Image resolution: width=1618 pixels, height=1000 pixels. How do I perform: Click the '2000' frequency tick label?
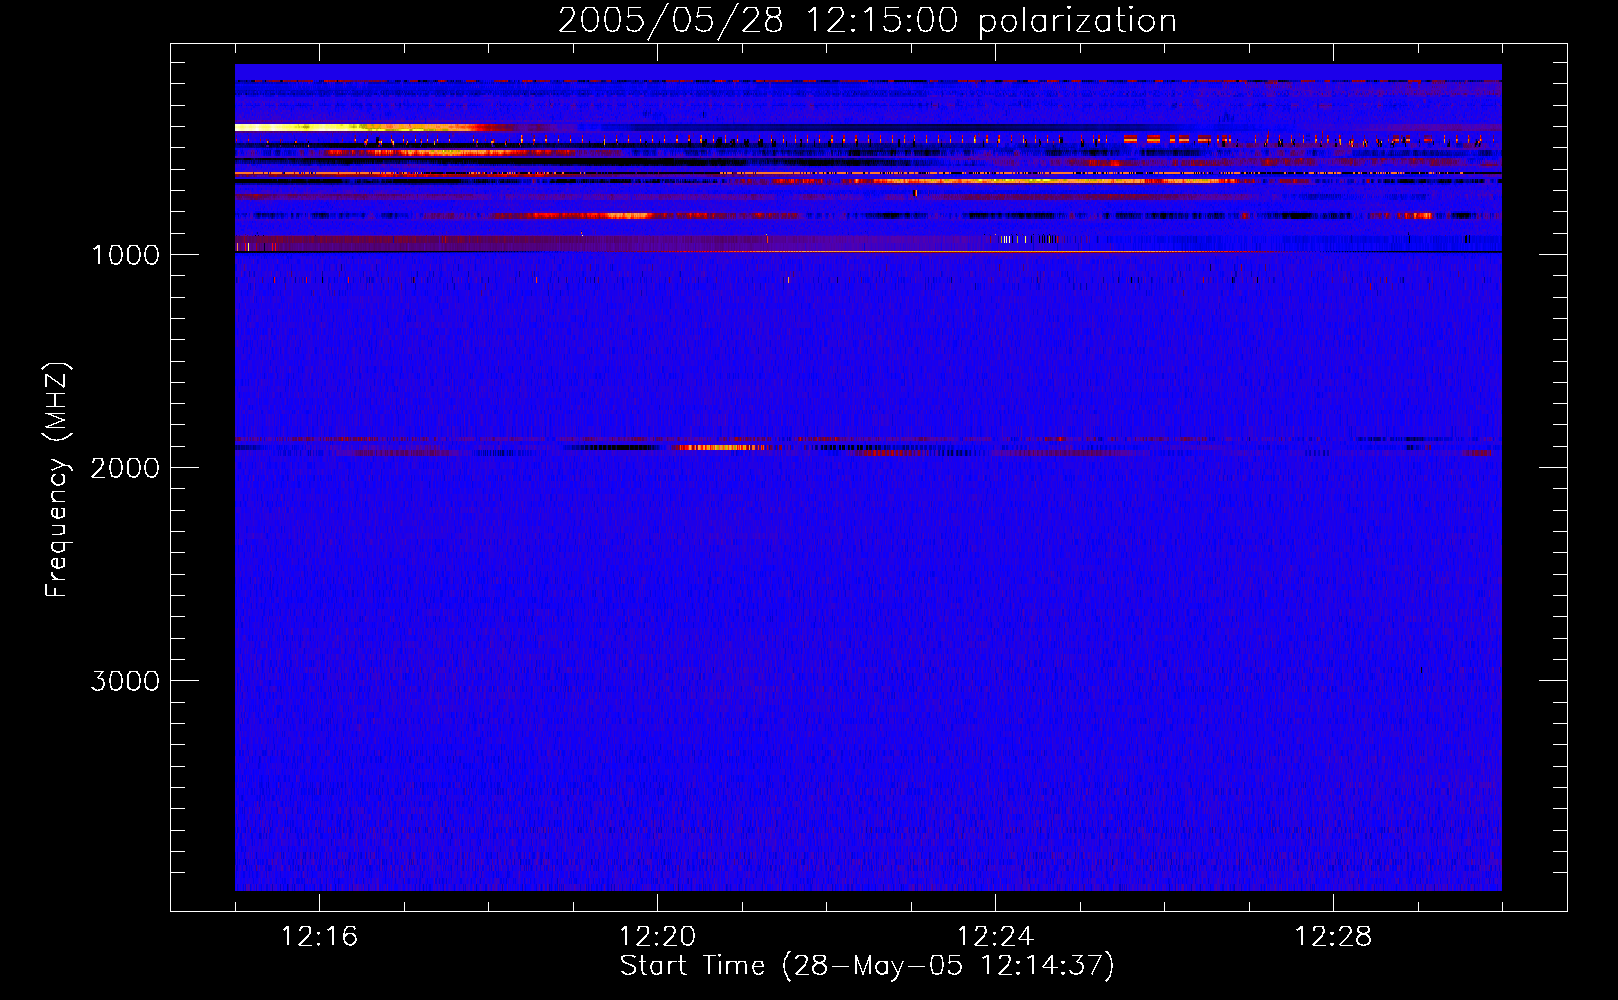[x=125, y=468]
